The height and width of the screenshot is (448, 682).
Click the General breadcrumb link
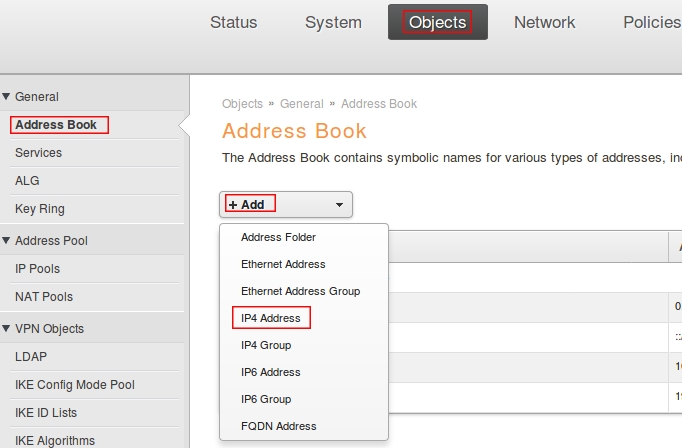pos(301,104)
